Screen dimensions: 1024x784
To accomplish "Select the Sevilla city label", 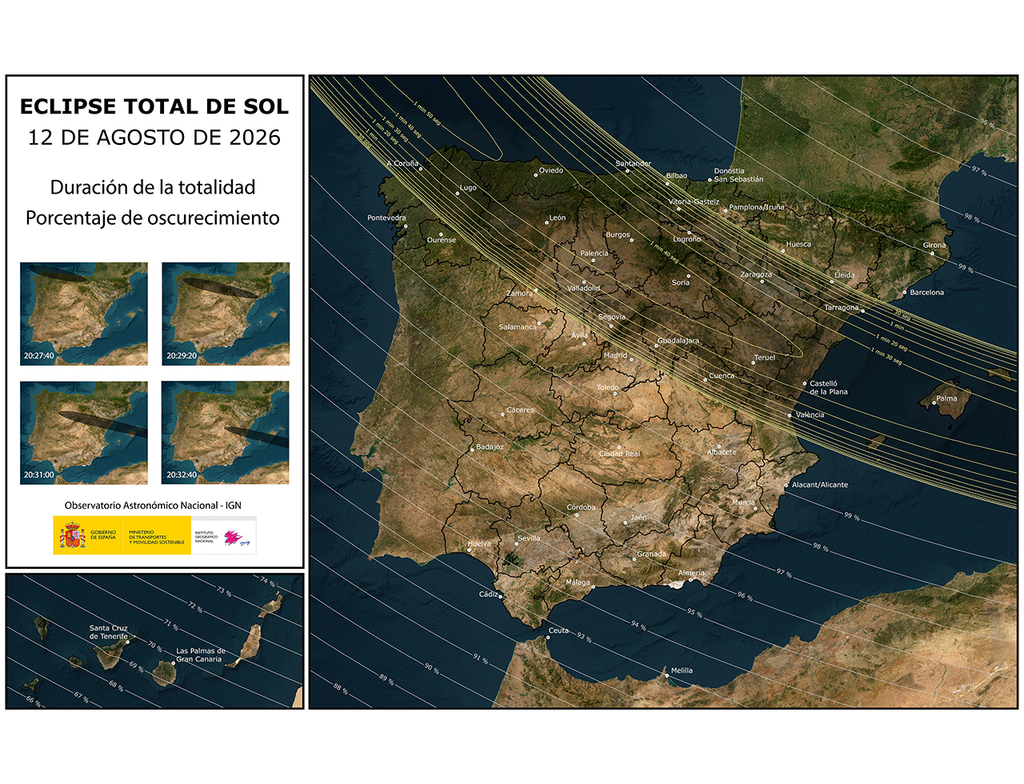I will click(529, 538).
